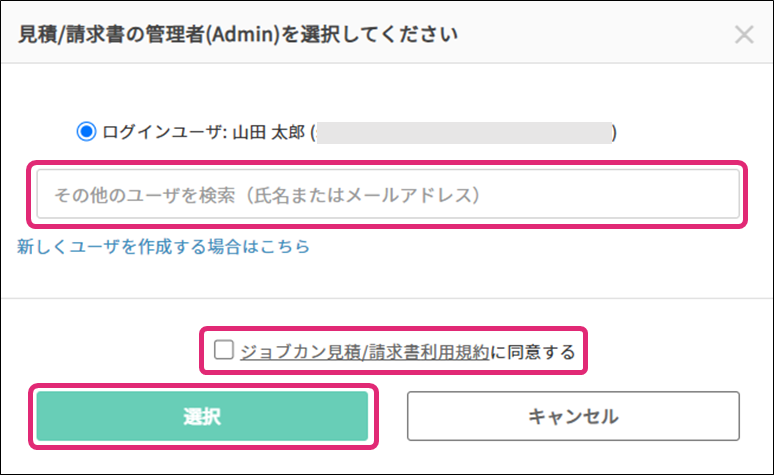
Task: Click the grayed-out masked email address
Action: [464, 132]
